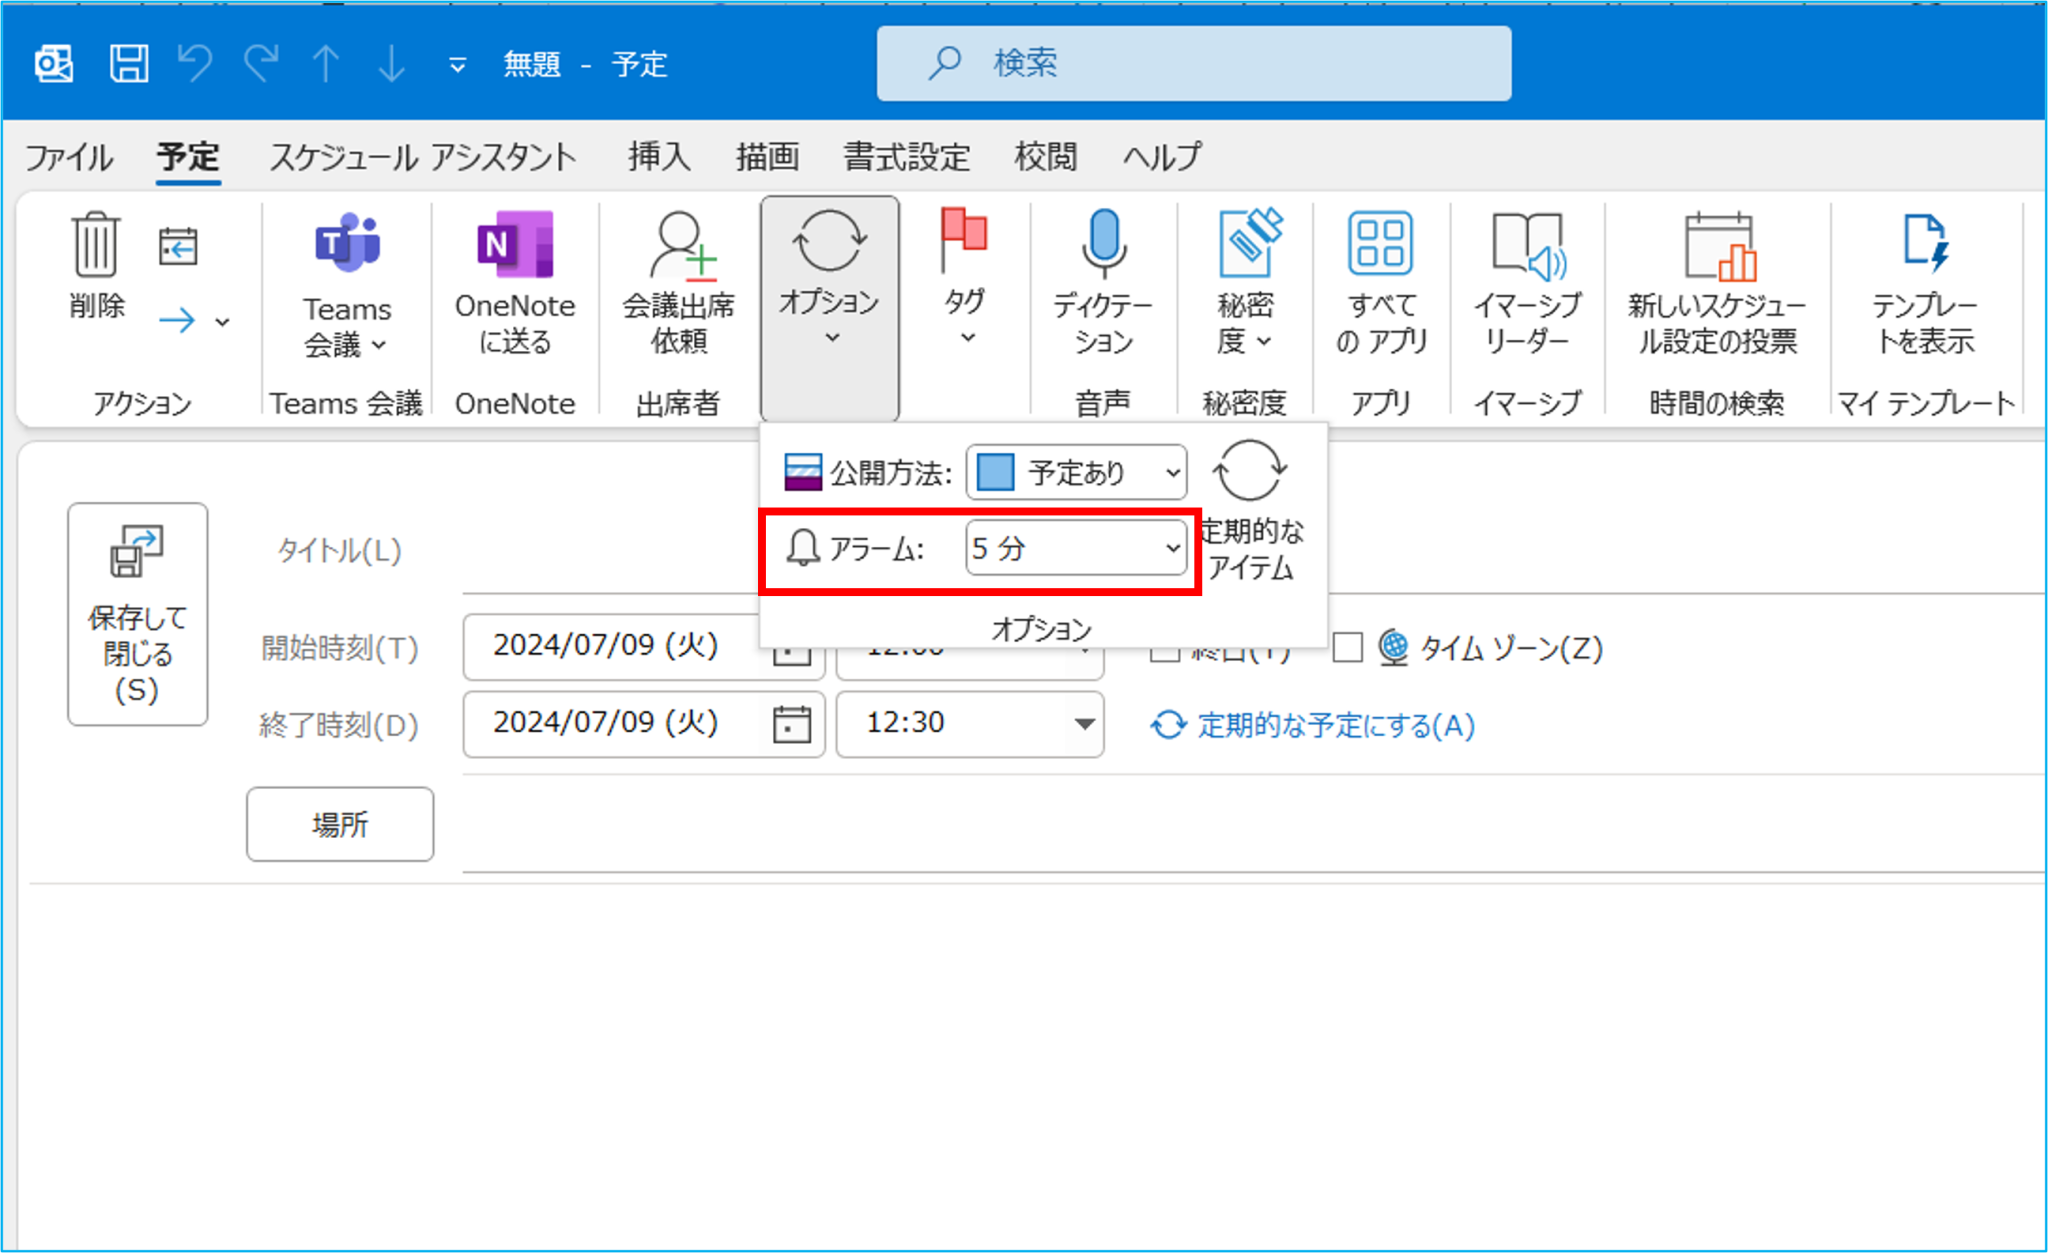Click the copy-to-calendar icon beside 削除
The image size is (2048, 1253).
[178, 246]
